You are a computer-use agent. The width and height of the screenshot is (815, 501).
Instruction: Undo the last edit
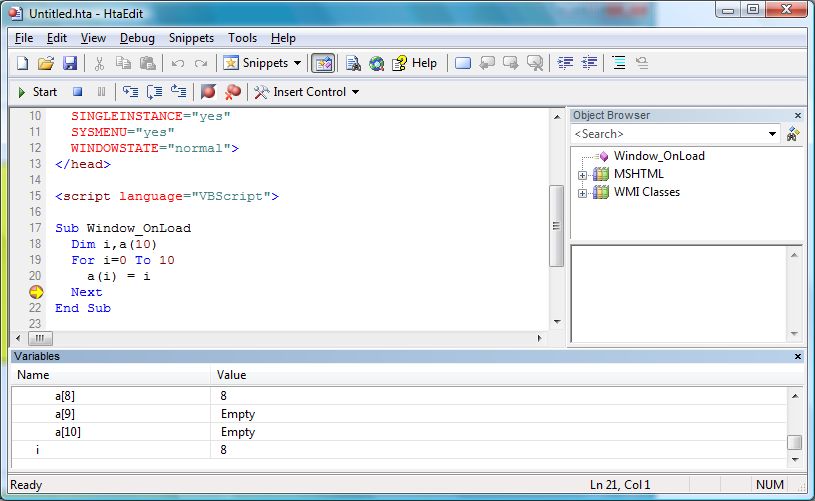178,63
